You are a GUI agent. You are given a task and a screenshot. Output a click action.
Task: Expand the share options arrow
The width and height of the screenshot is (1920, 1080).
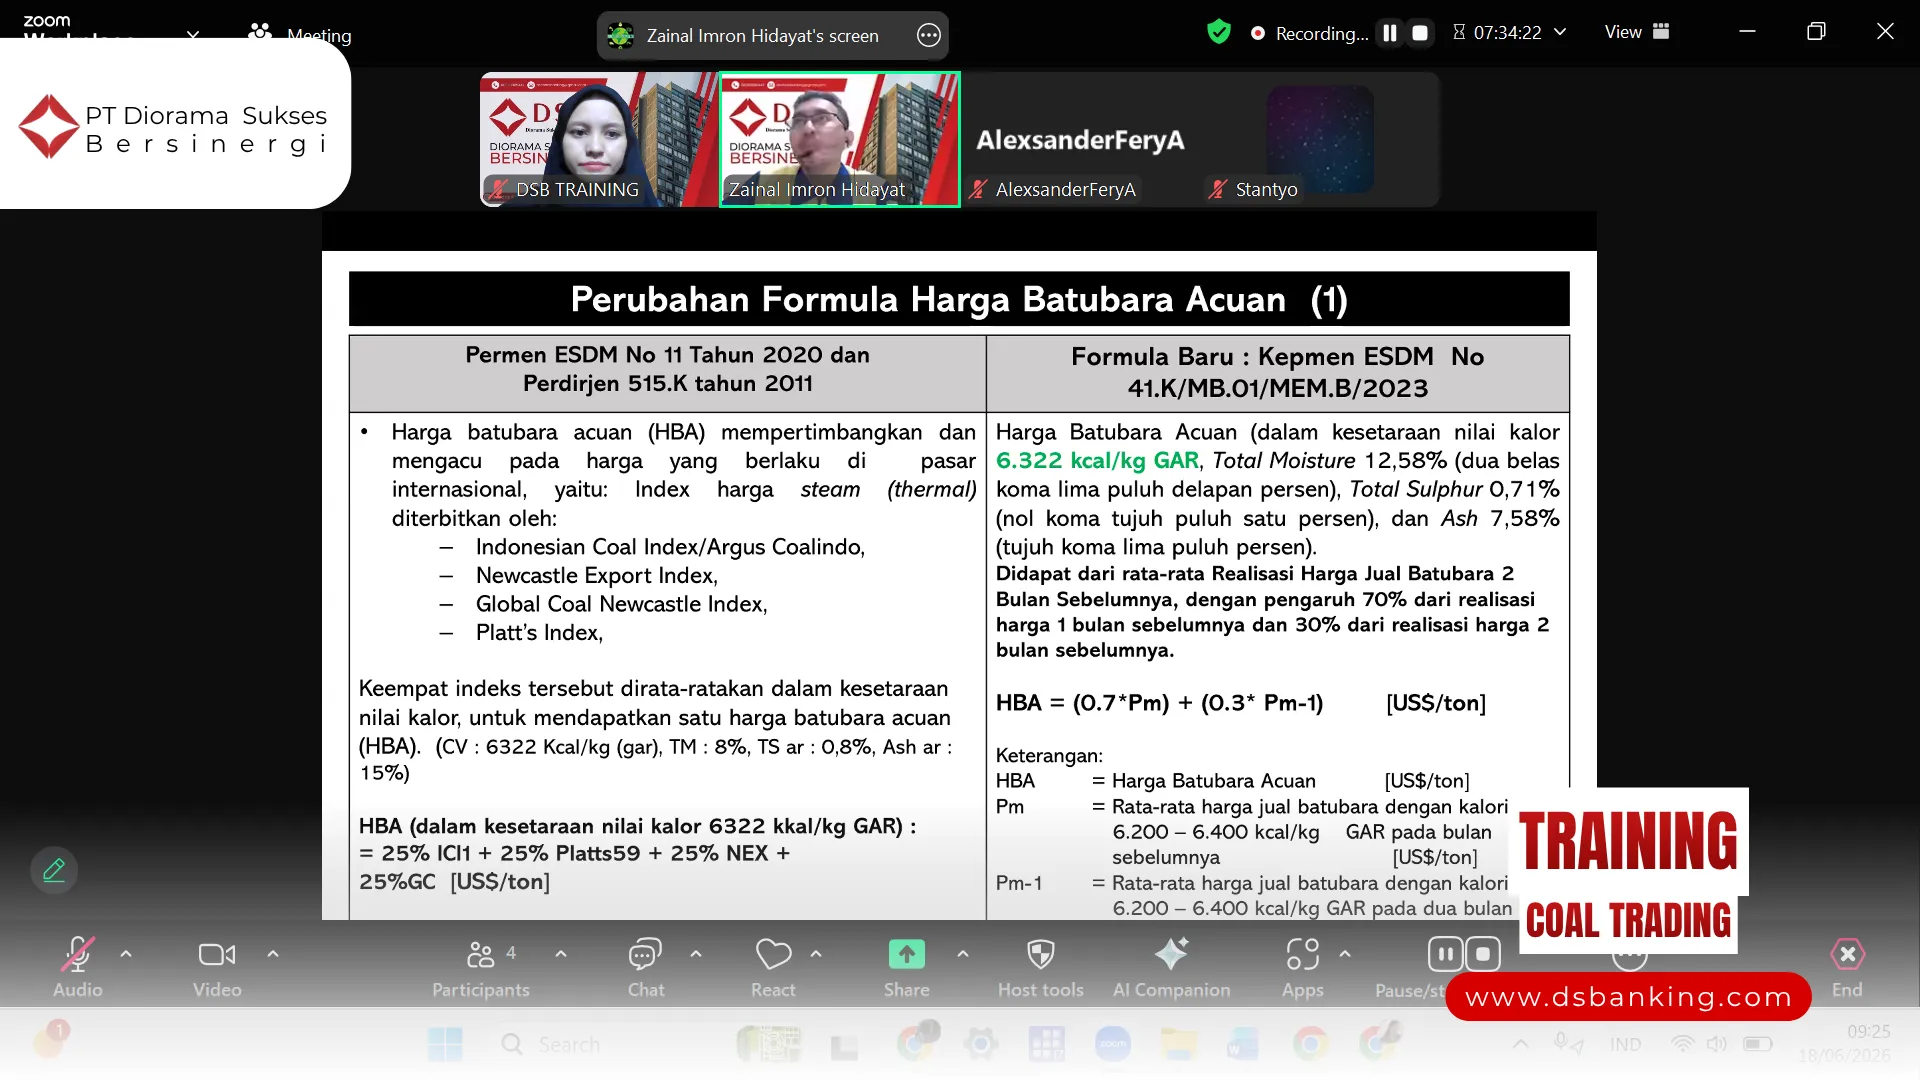click(x=963, y=954)
